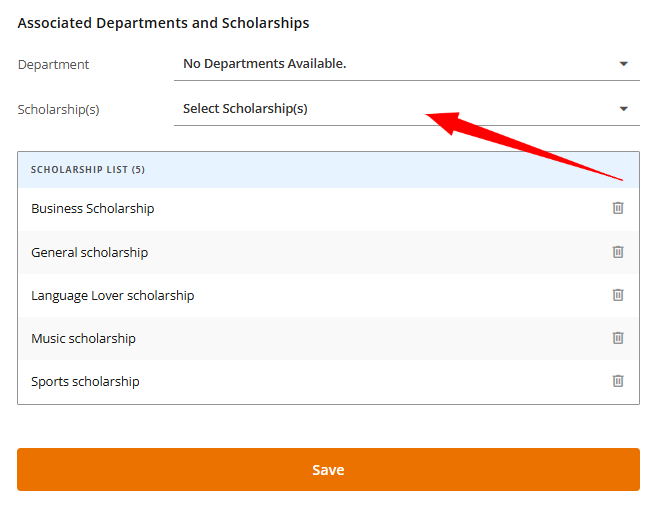This screenshot has width=662, height=505.
Task: Click the 'Select Scholarship(s)' placeholder text
Action: 245,108
